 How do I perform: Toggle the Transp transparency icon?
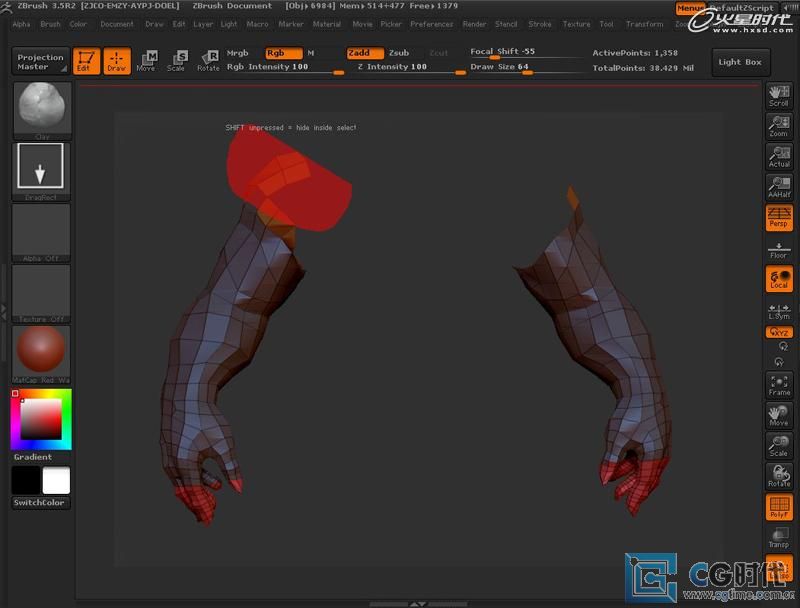point(779,538)
